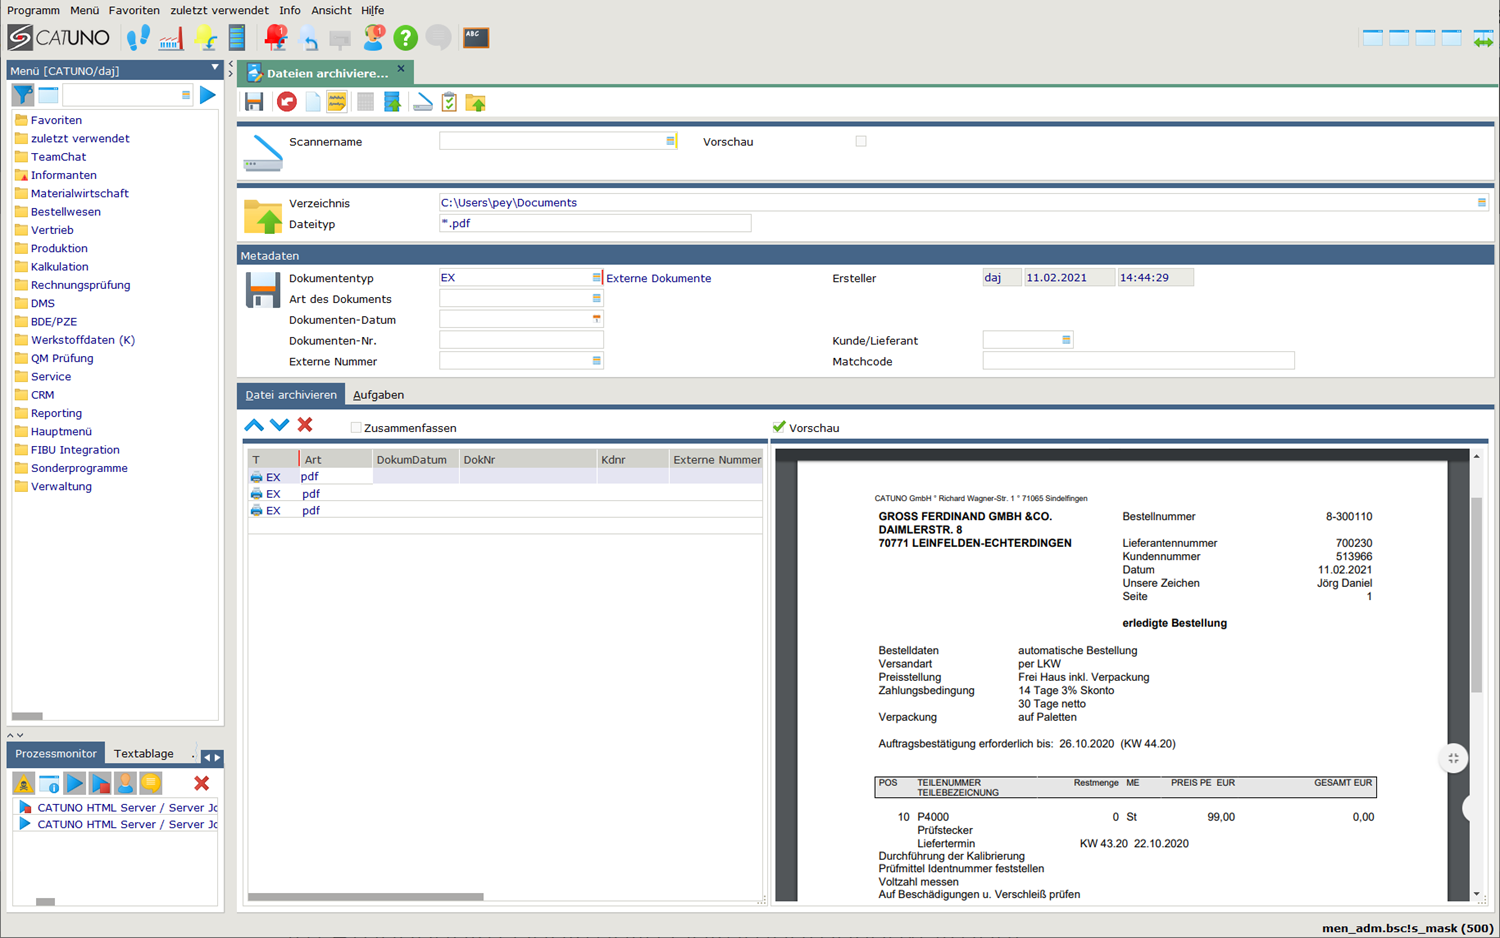
Task: Move entry up with blue up arrow
Action: (x=254, y=425)
